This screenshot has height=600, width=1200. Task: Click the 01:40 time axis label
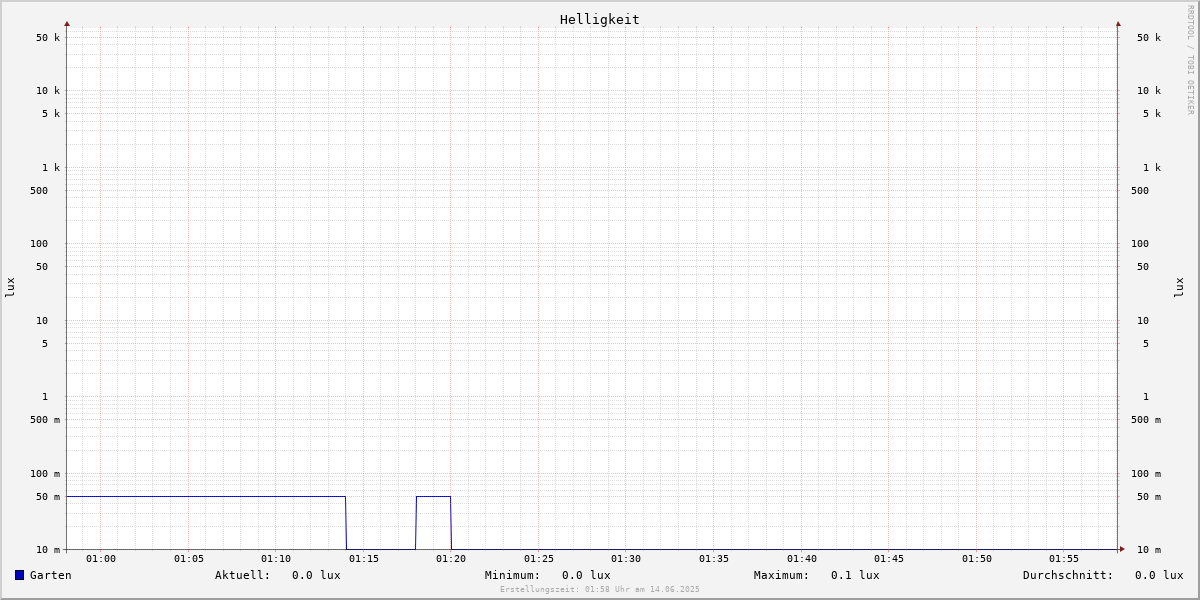coord(802,559)
